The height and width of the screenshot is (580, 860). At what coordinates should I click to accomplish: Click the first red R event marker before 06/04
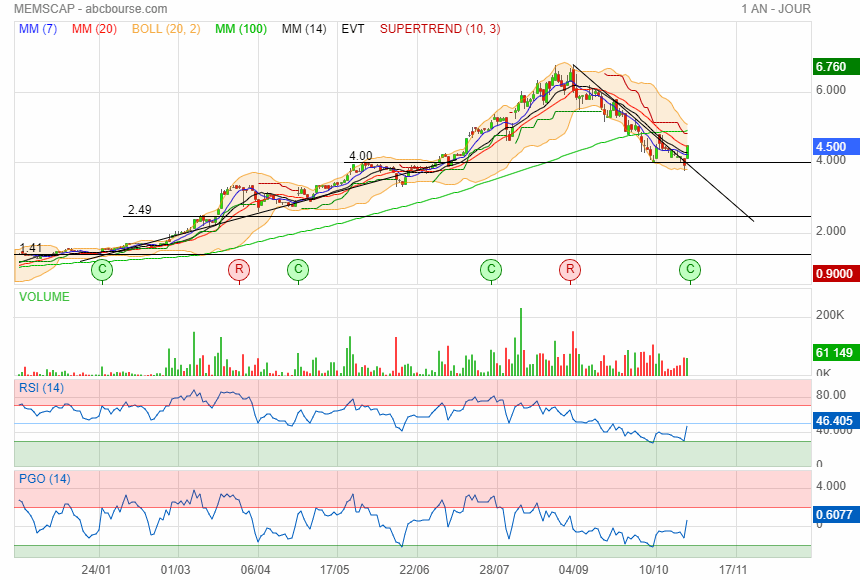pos(239,269)
